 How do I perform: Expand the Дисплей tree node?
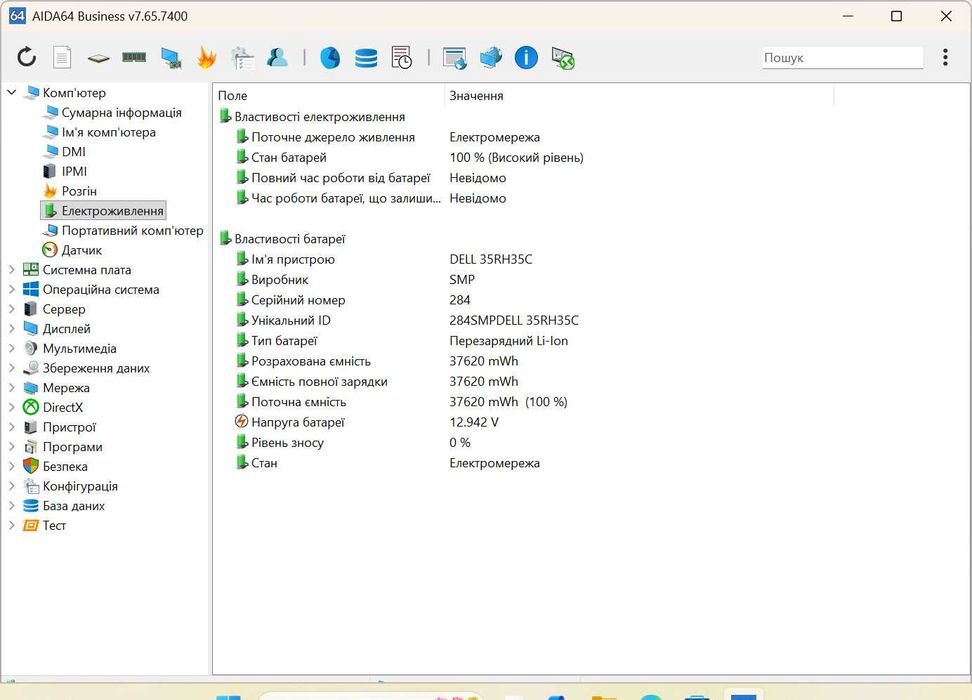[x=11, y=329]
